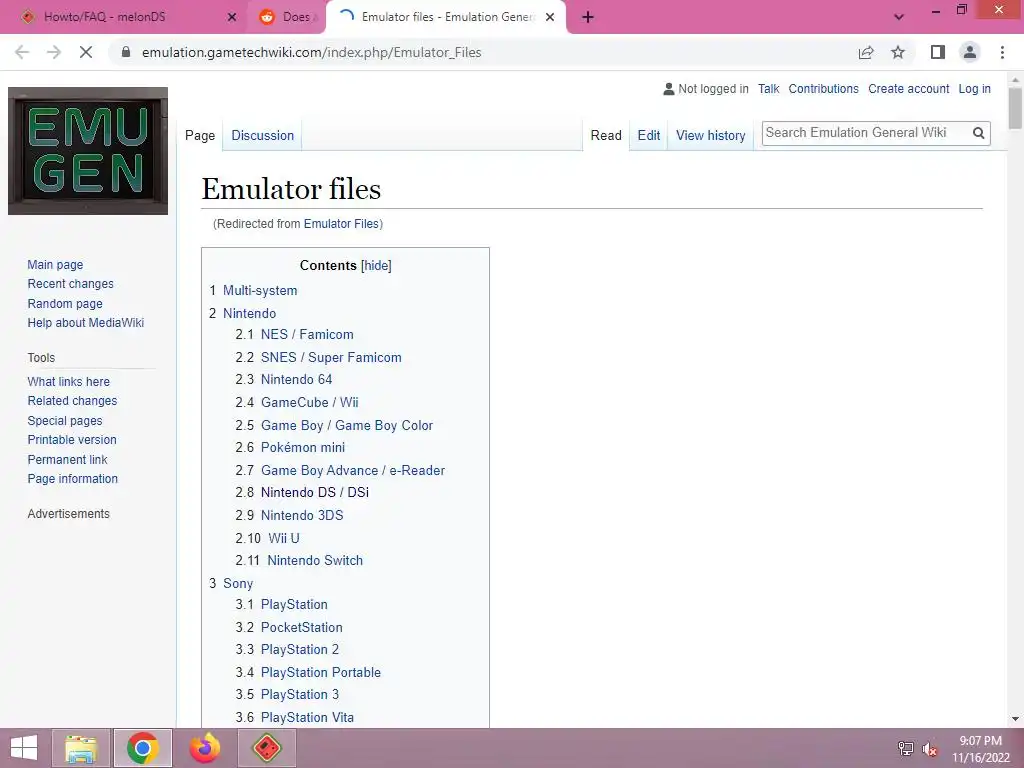Jump to NES / Famicom section

[307, 334]
